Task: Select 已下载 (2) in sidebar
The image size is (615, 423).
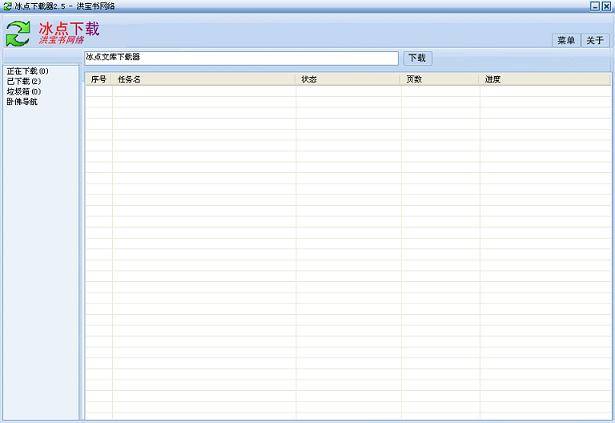Action: pyautogui.click(x=24, y=81)
